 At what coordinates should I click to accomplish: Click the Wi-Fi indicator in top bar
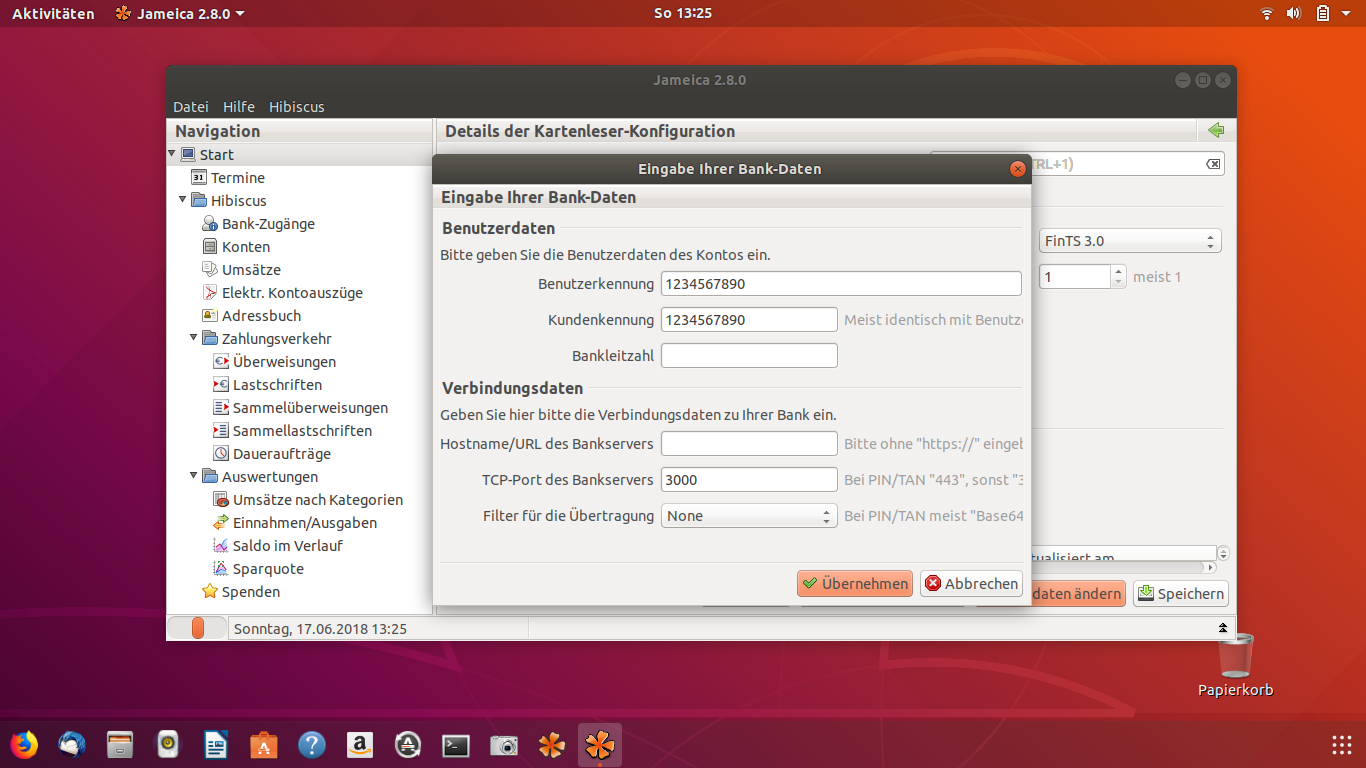(1267, 13)
